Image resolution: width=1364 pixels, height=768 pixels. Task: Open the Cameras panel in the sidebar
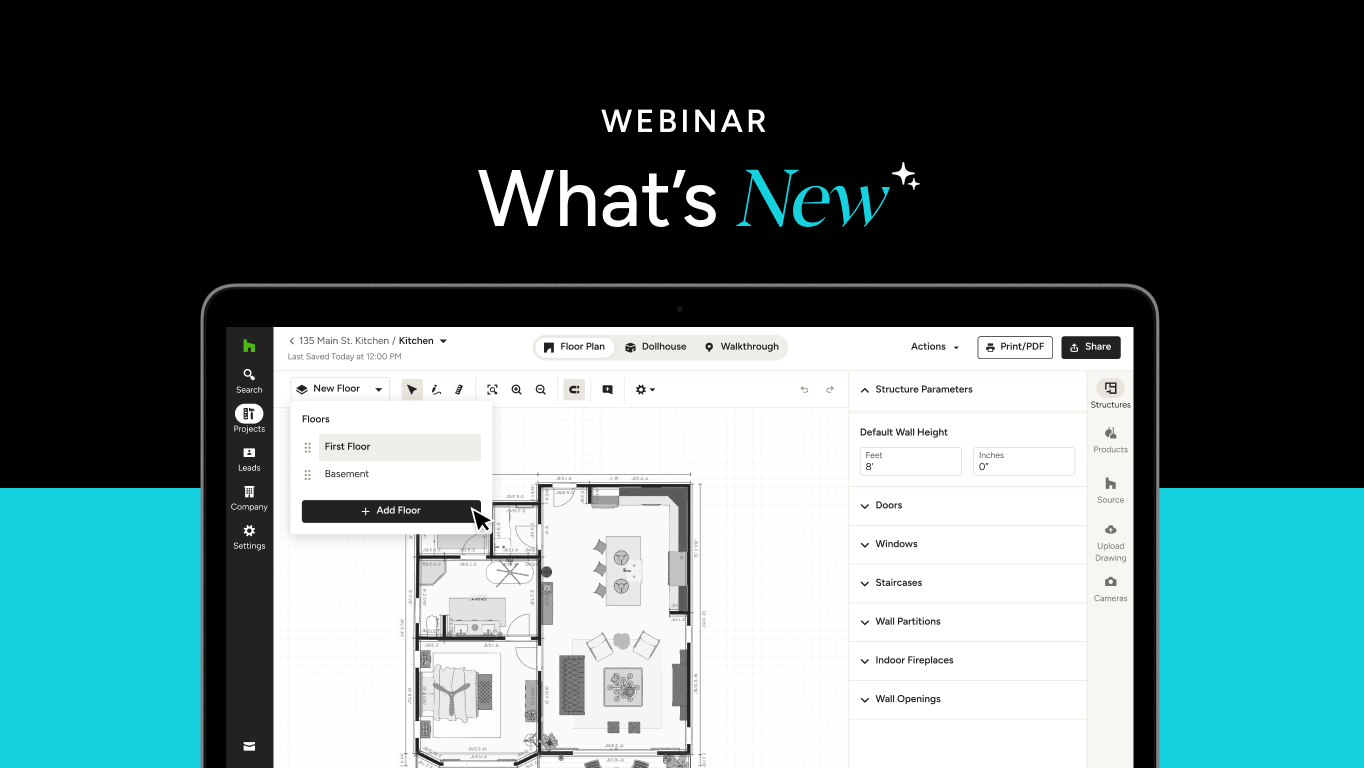(x=1110, y=588)
